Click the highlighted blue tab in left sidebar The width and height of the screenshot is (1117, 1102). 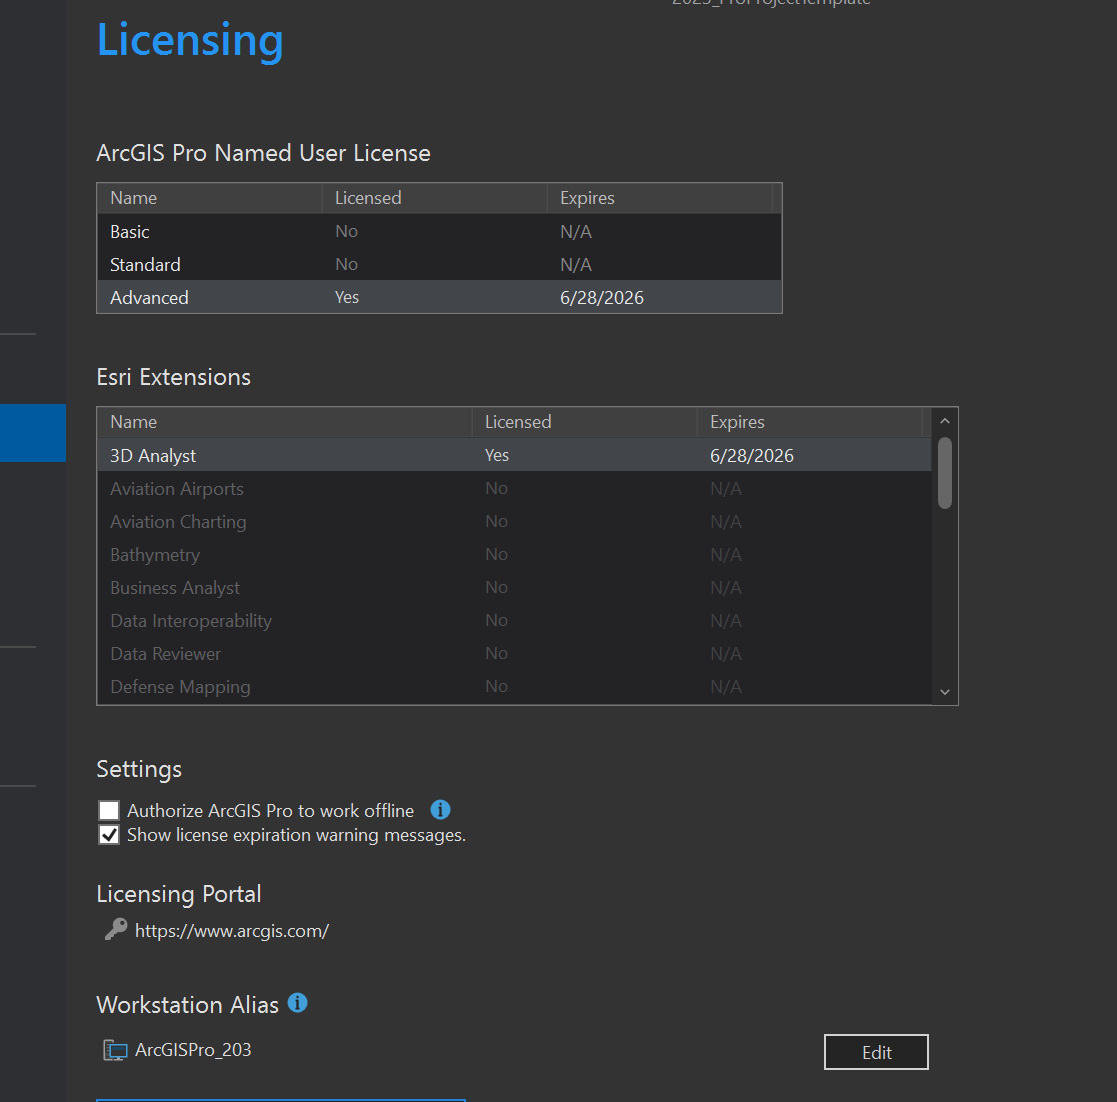click(x=33, y=433)
